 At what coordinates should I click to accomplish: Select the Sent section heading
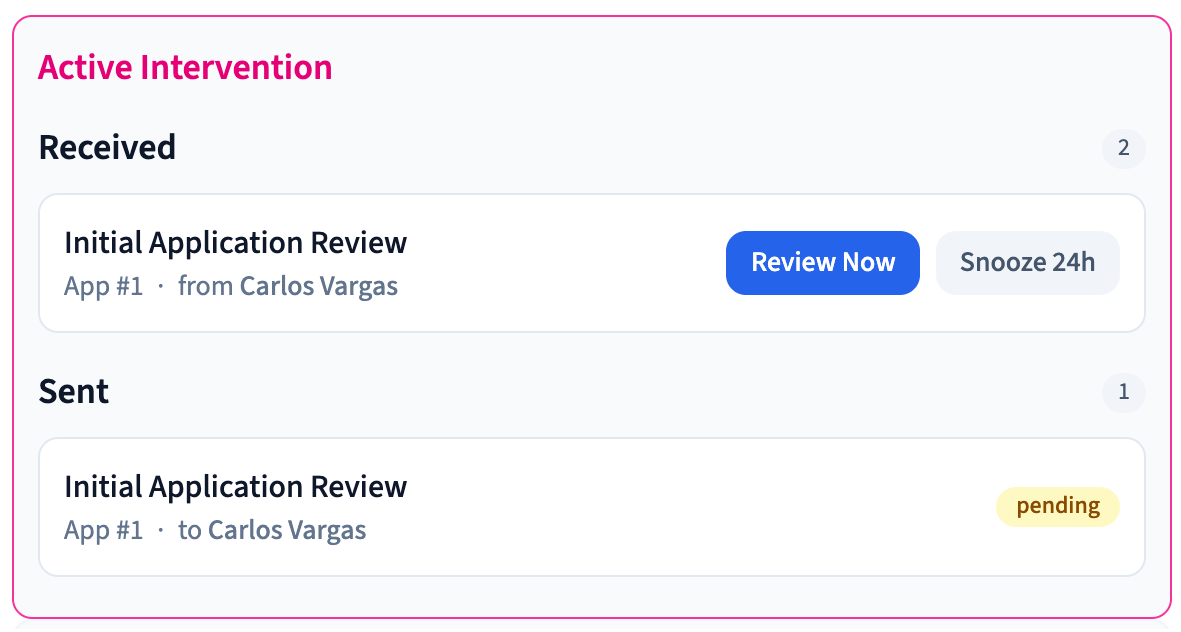74,391
